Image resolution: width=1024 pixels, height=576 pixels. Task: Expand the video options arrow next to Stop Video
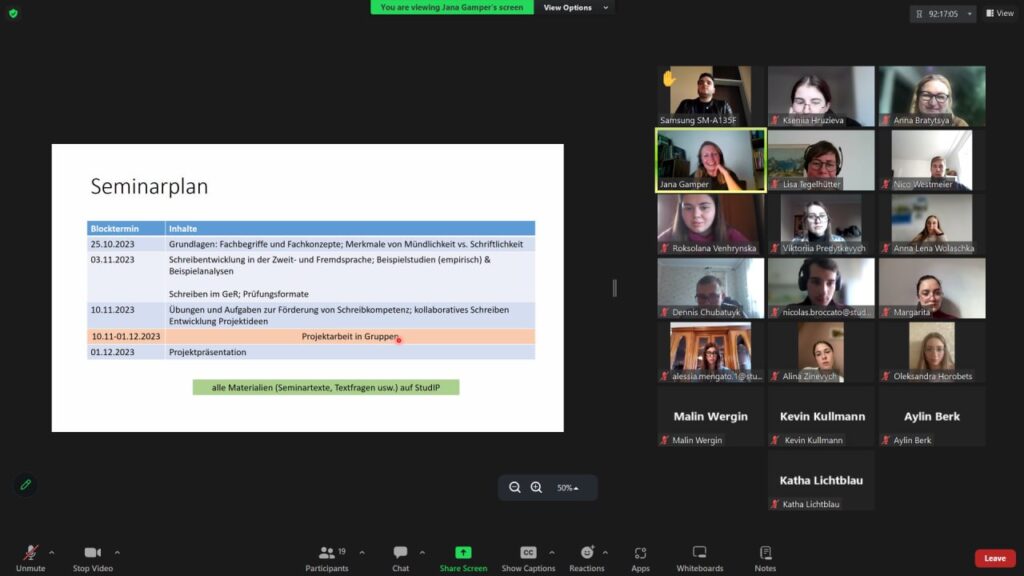coord(117,552)
